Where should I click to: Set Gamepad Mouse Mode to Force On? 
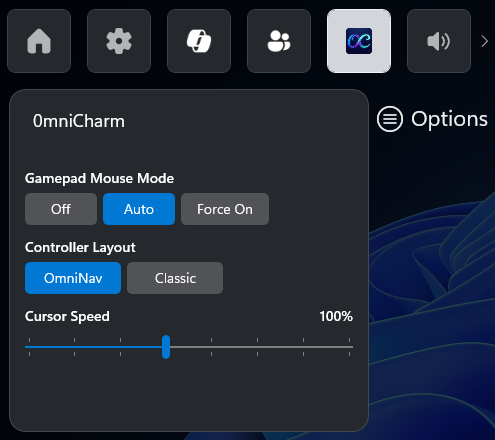[x=225, y=209]
